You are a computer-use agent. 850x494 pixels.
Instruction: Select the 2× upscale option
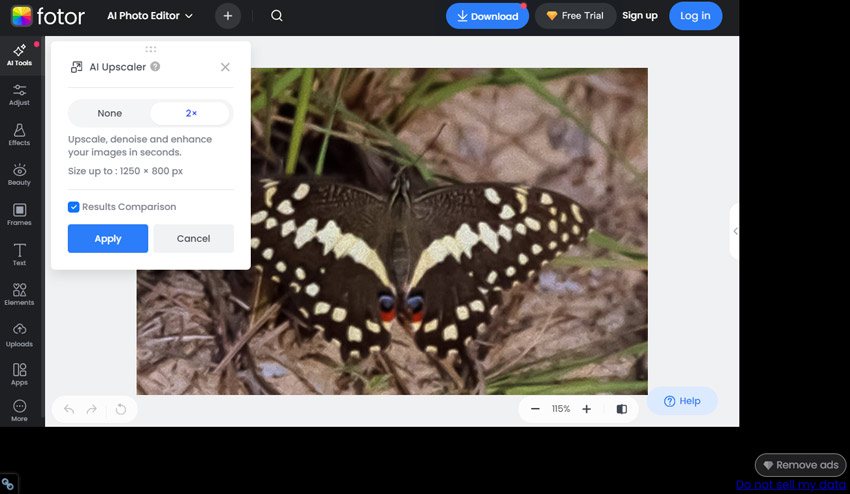click(x=191, y=113)
